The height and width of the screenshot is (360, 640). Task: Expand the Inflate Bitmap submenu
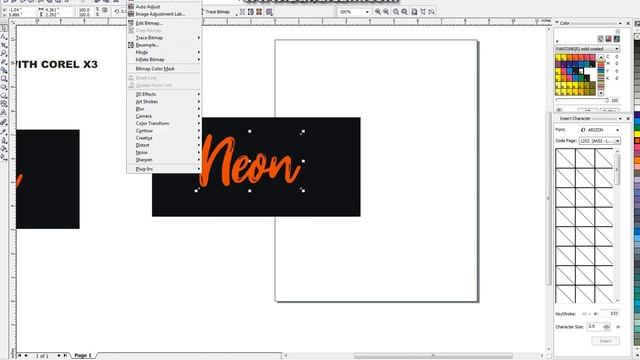[164, 60]
